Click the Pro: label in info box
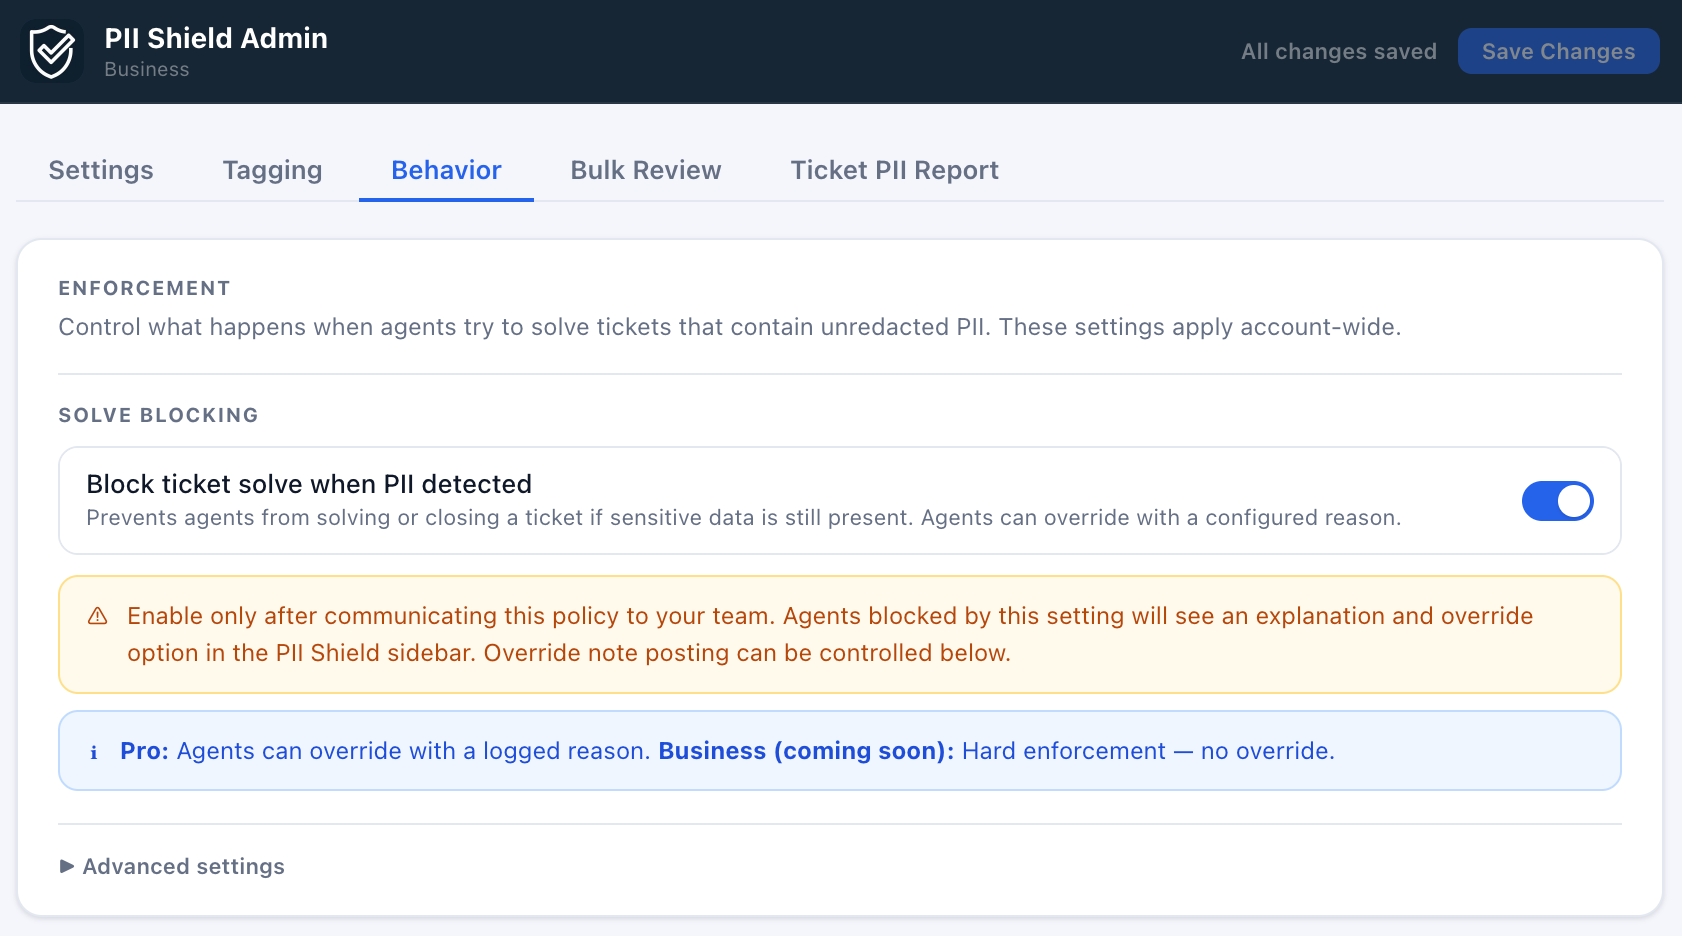 point(145,751)
